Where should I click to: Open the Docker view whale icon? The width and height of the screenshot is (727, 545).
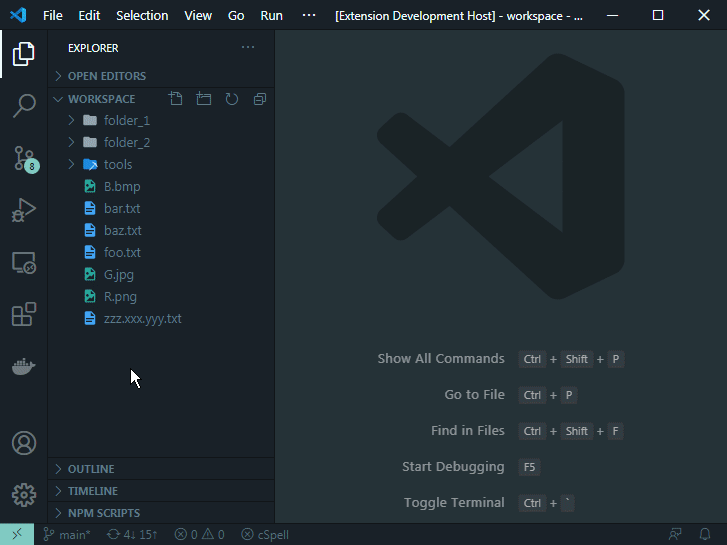24,366
